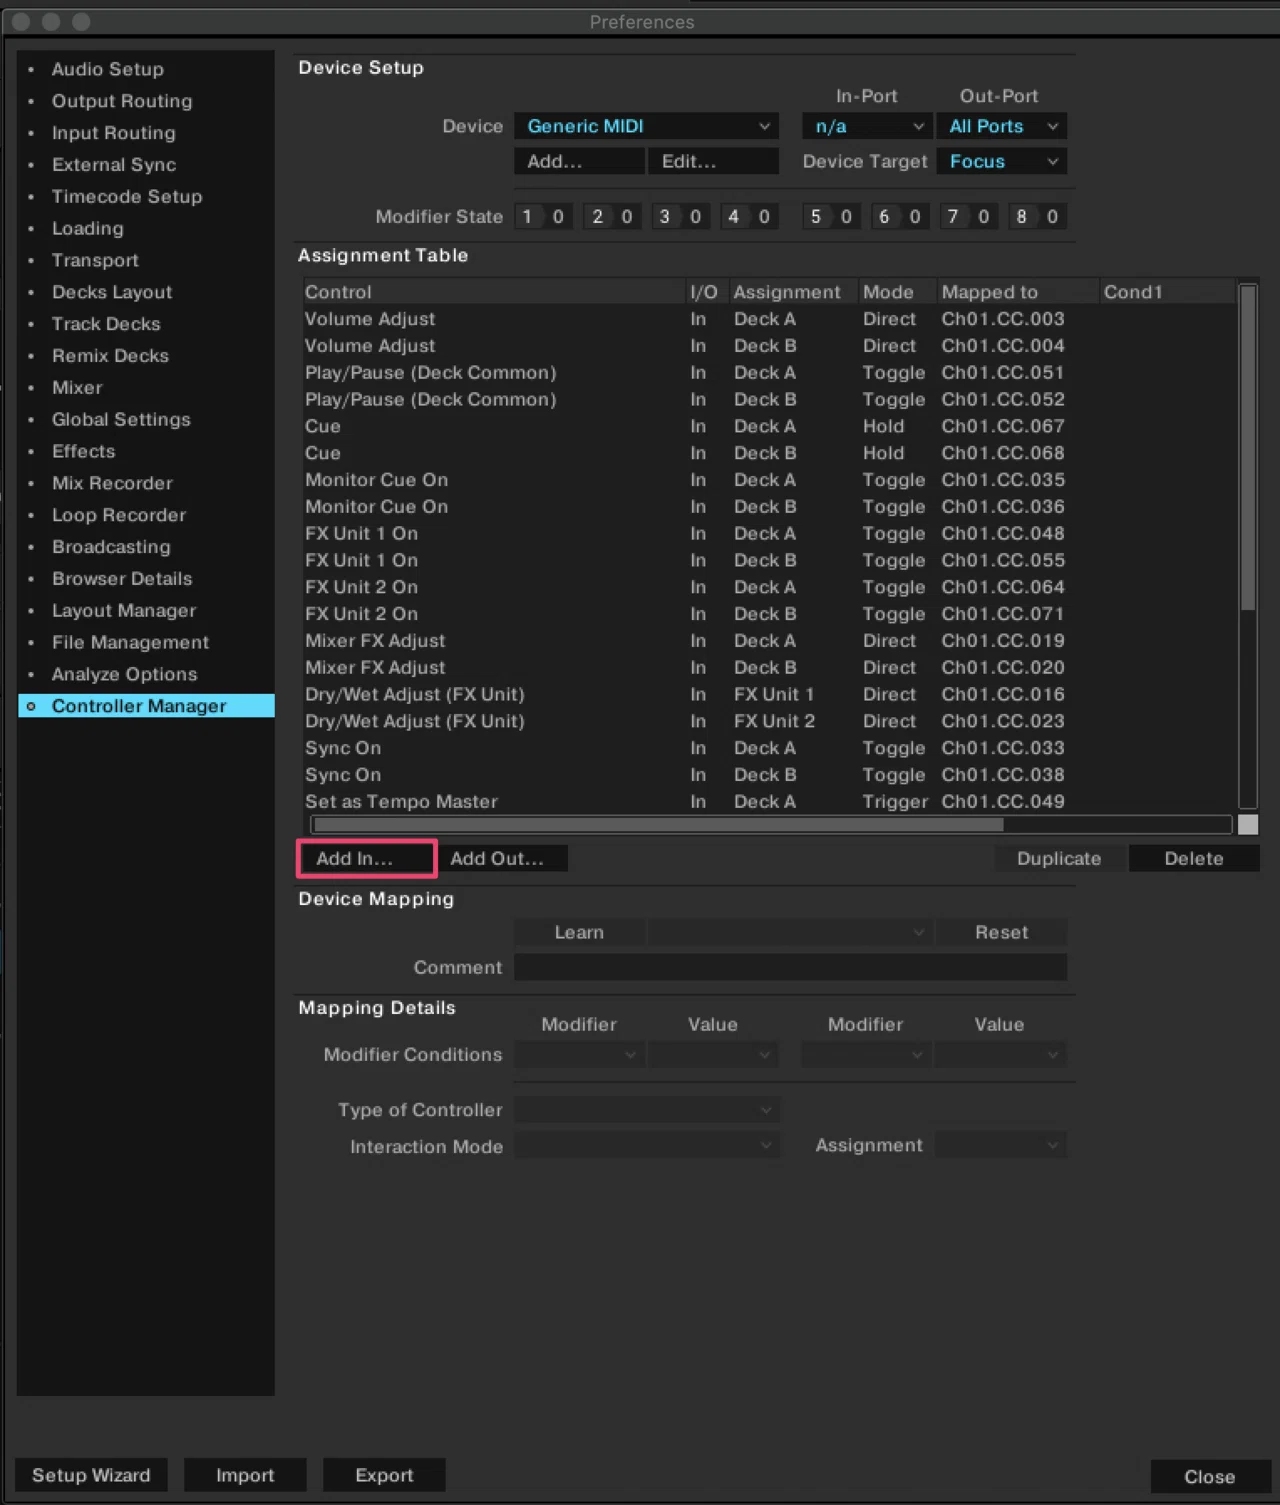Select Controller Manager in the sidebar
Screen dimensions: 1280x1505
pos(146,706)
